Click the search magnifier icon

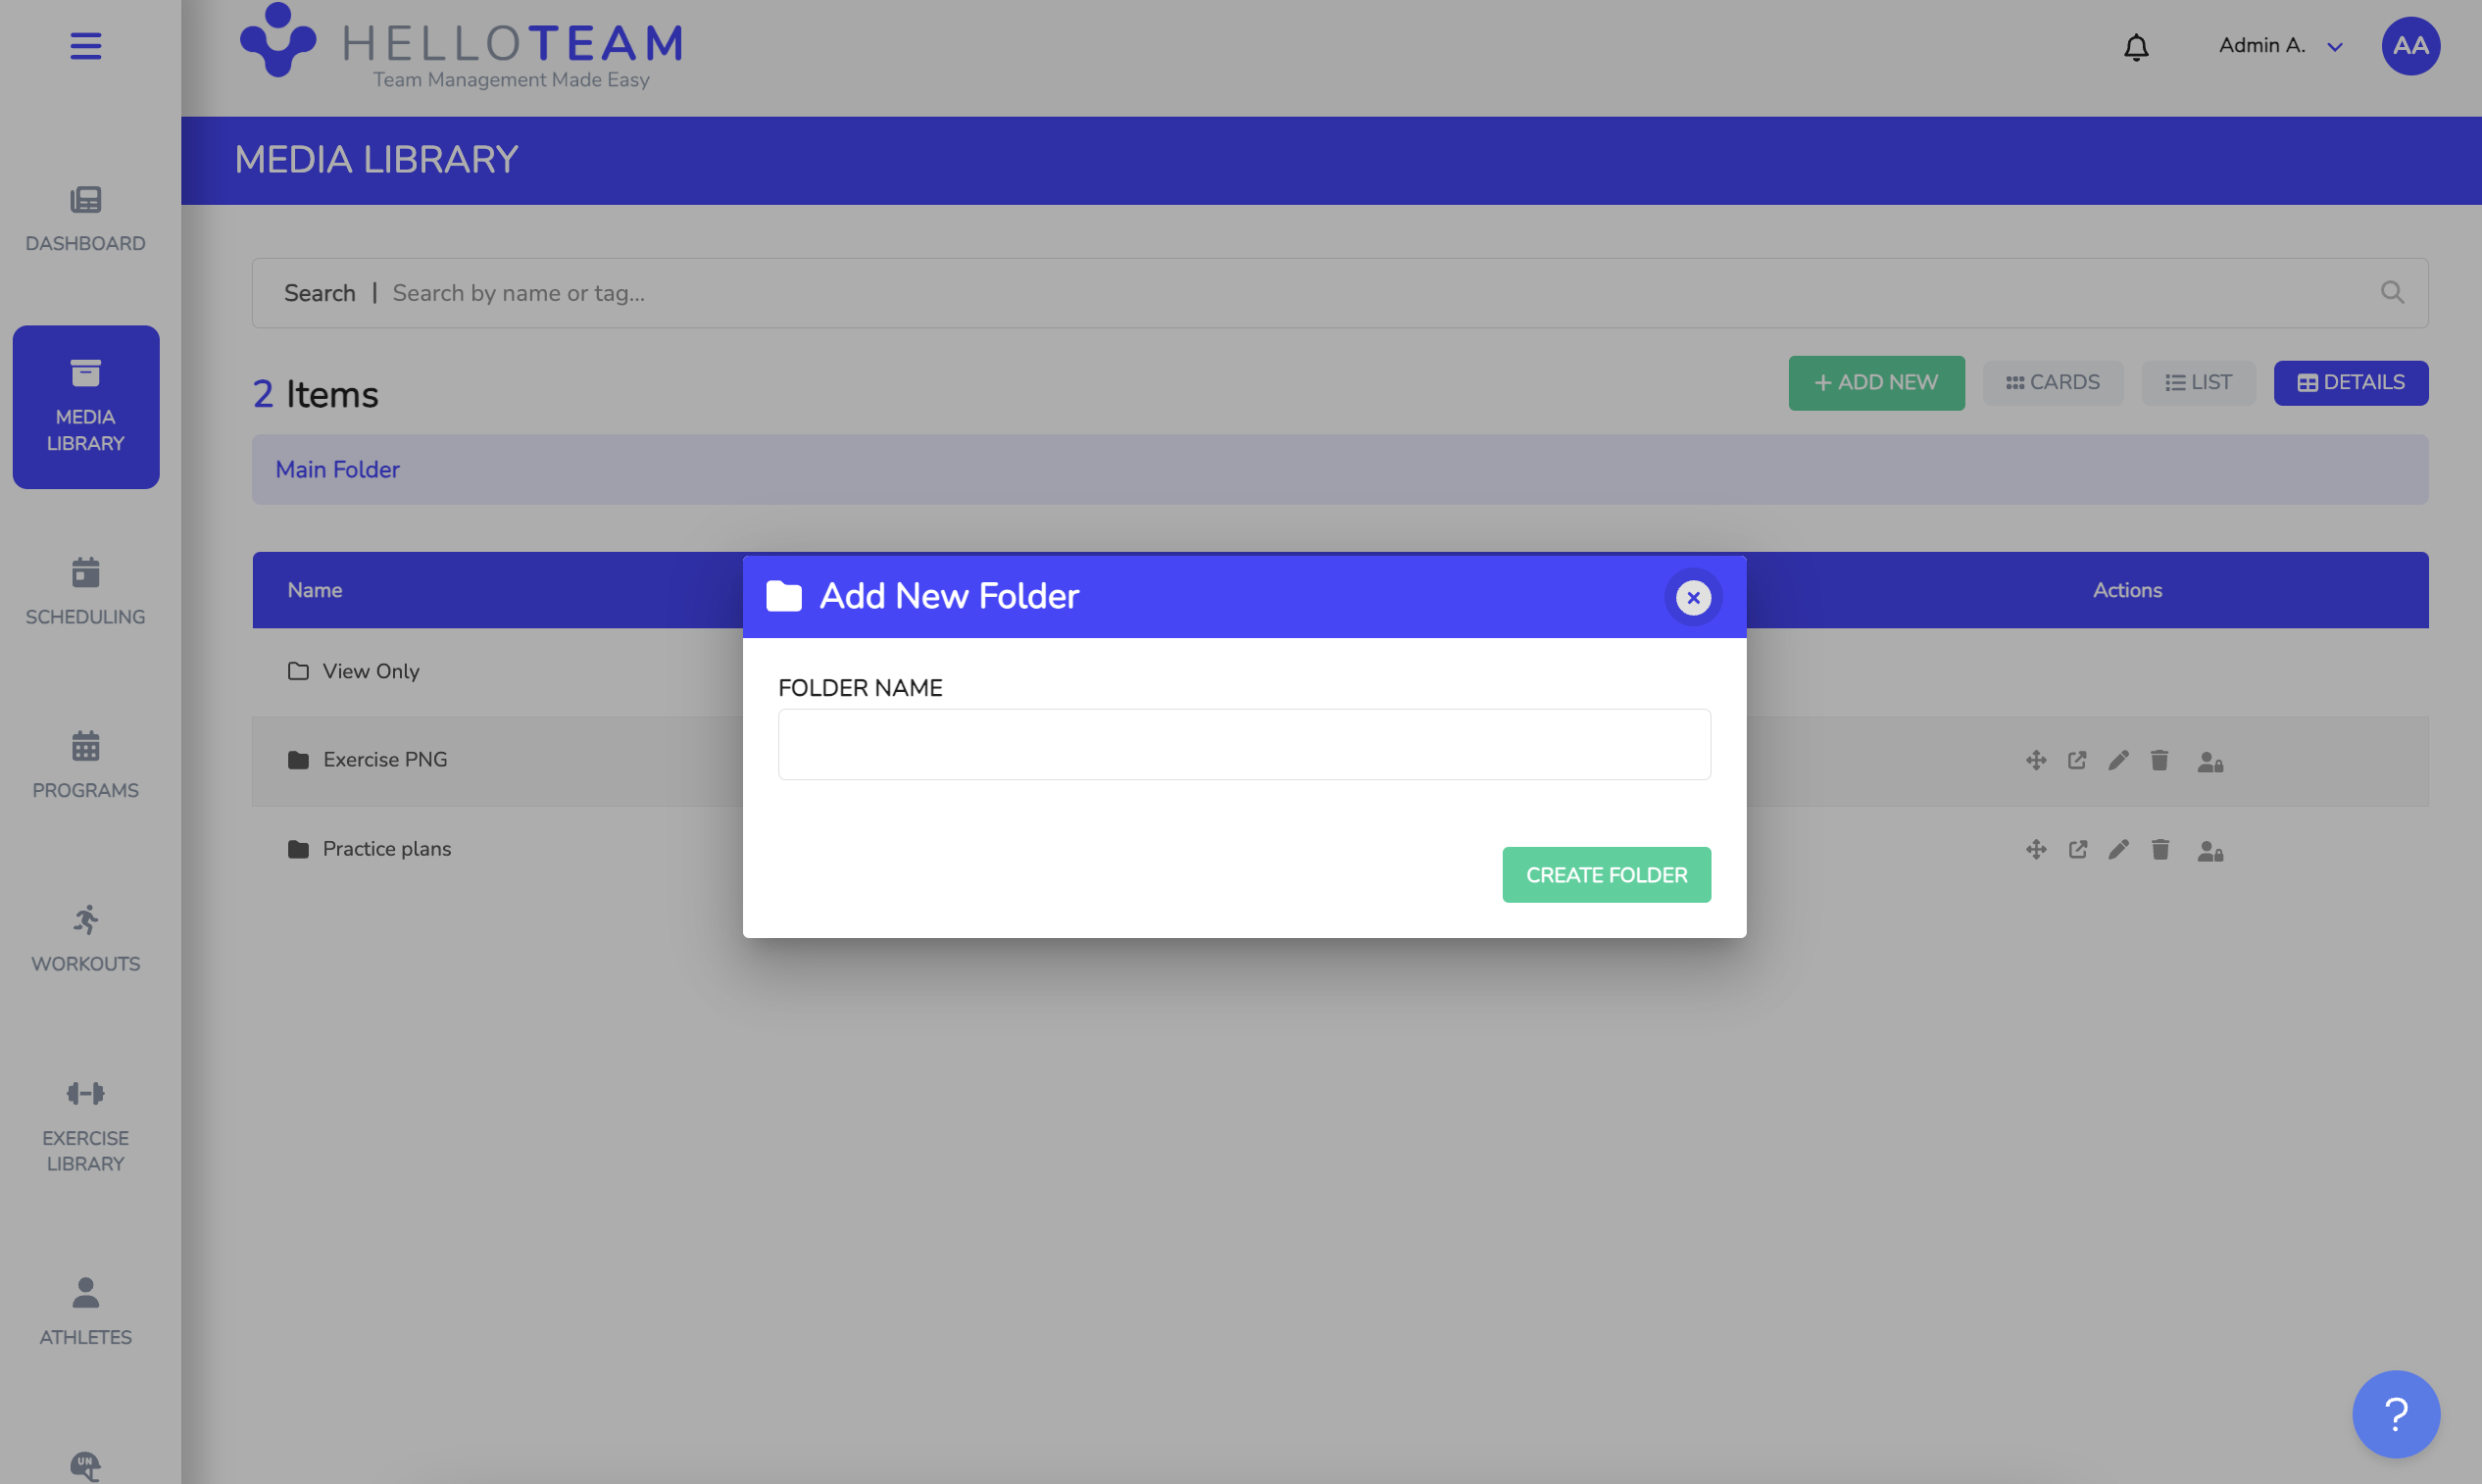tap(2392, 293)
